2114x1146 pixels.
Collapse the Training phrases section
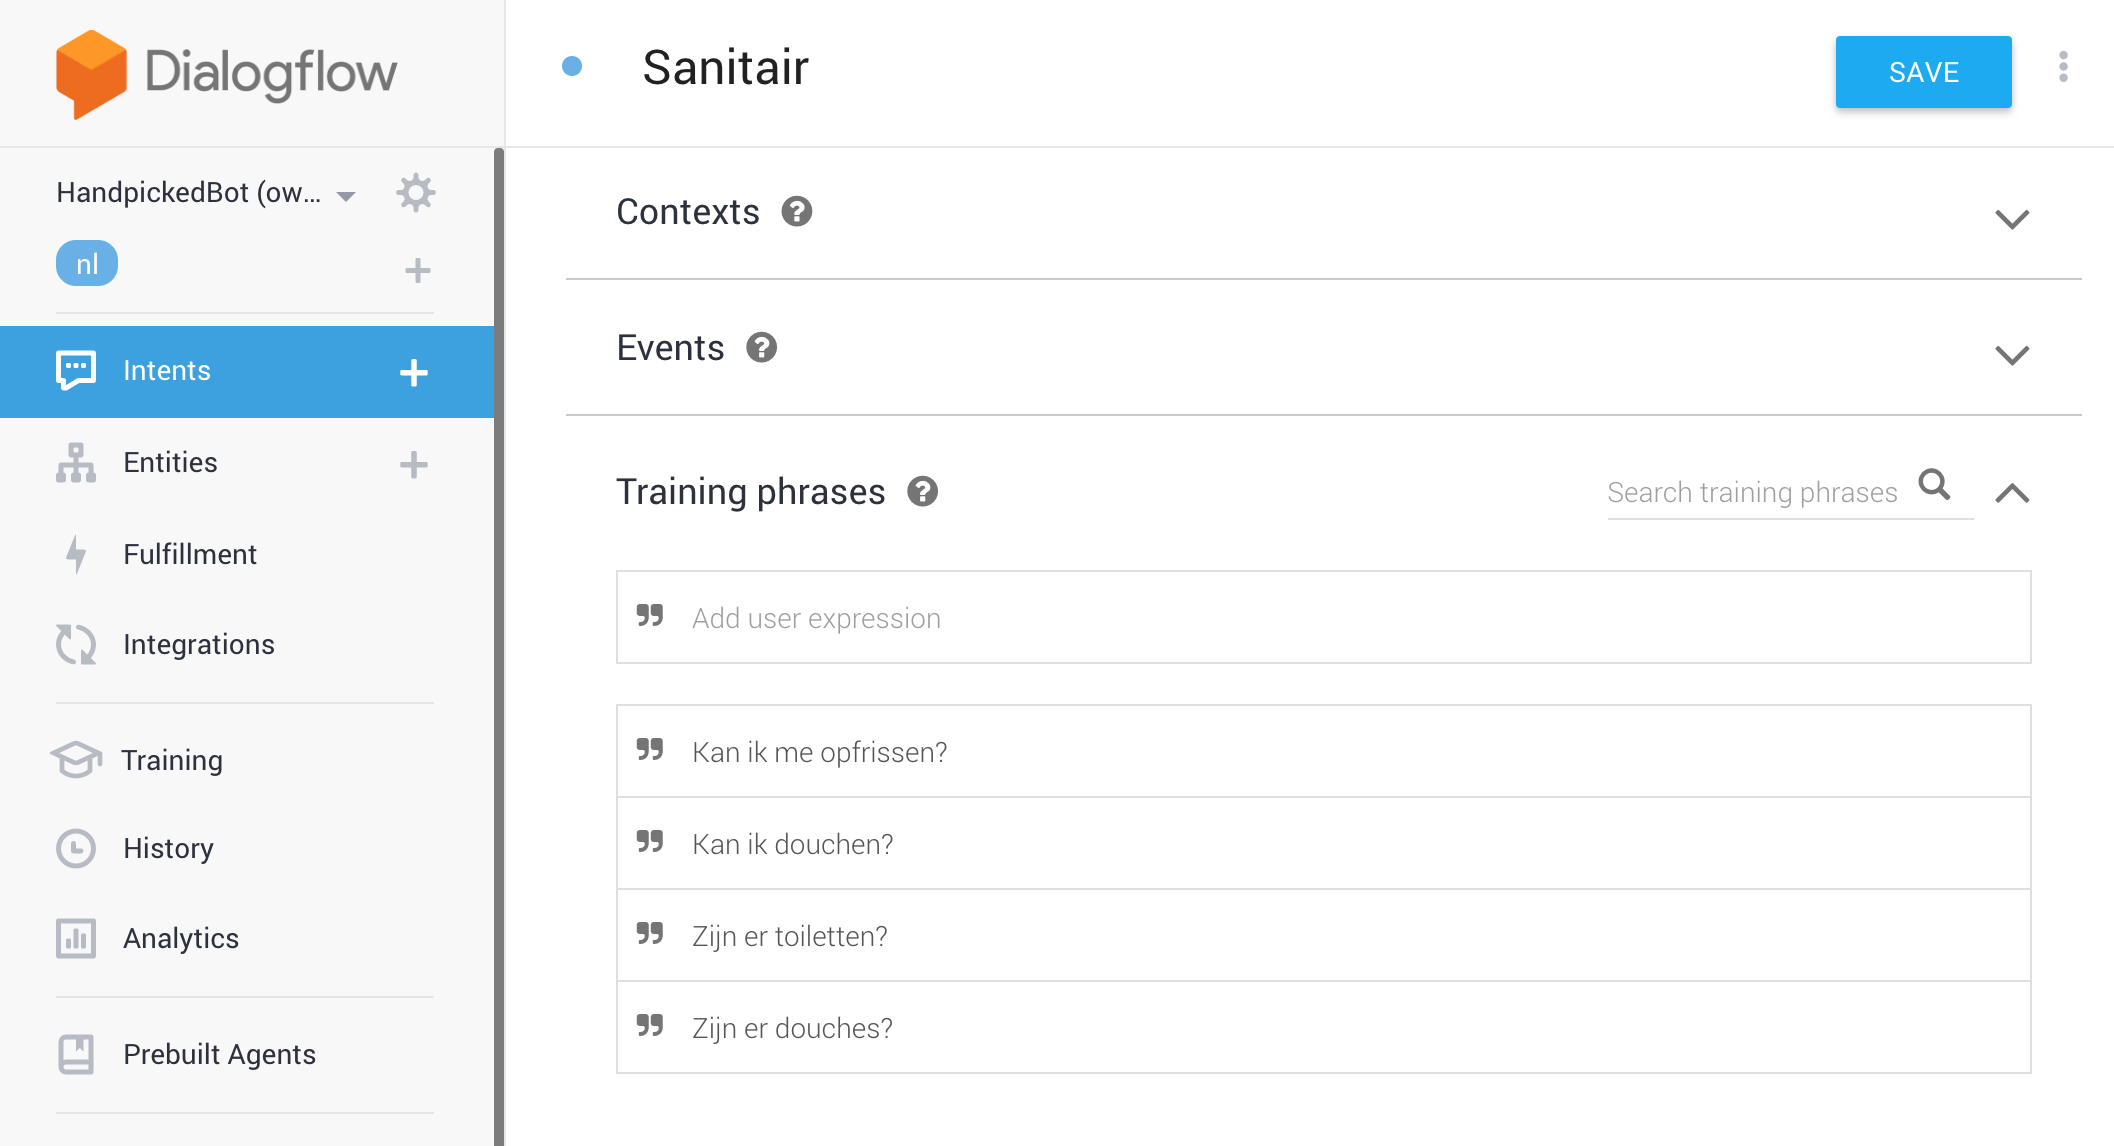click(2011, 493)
